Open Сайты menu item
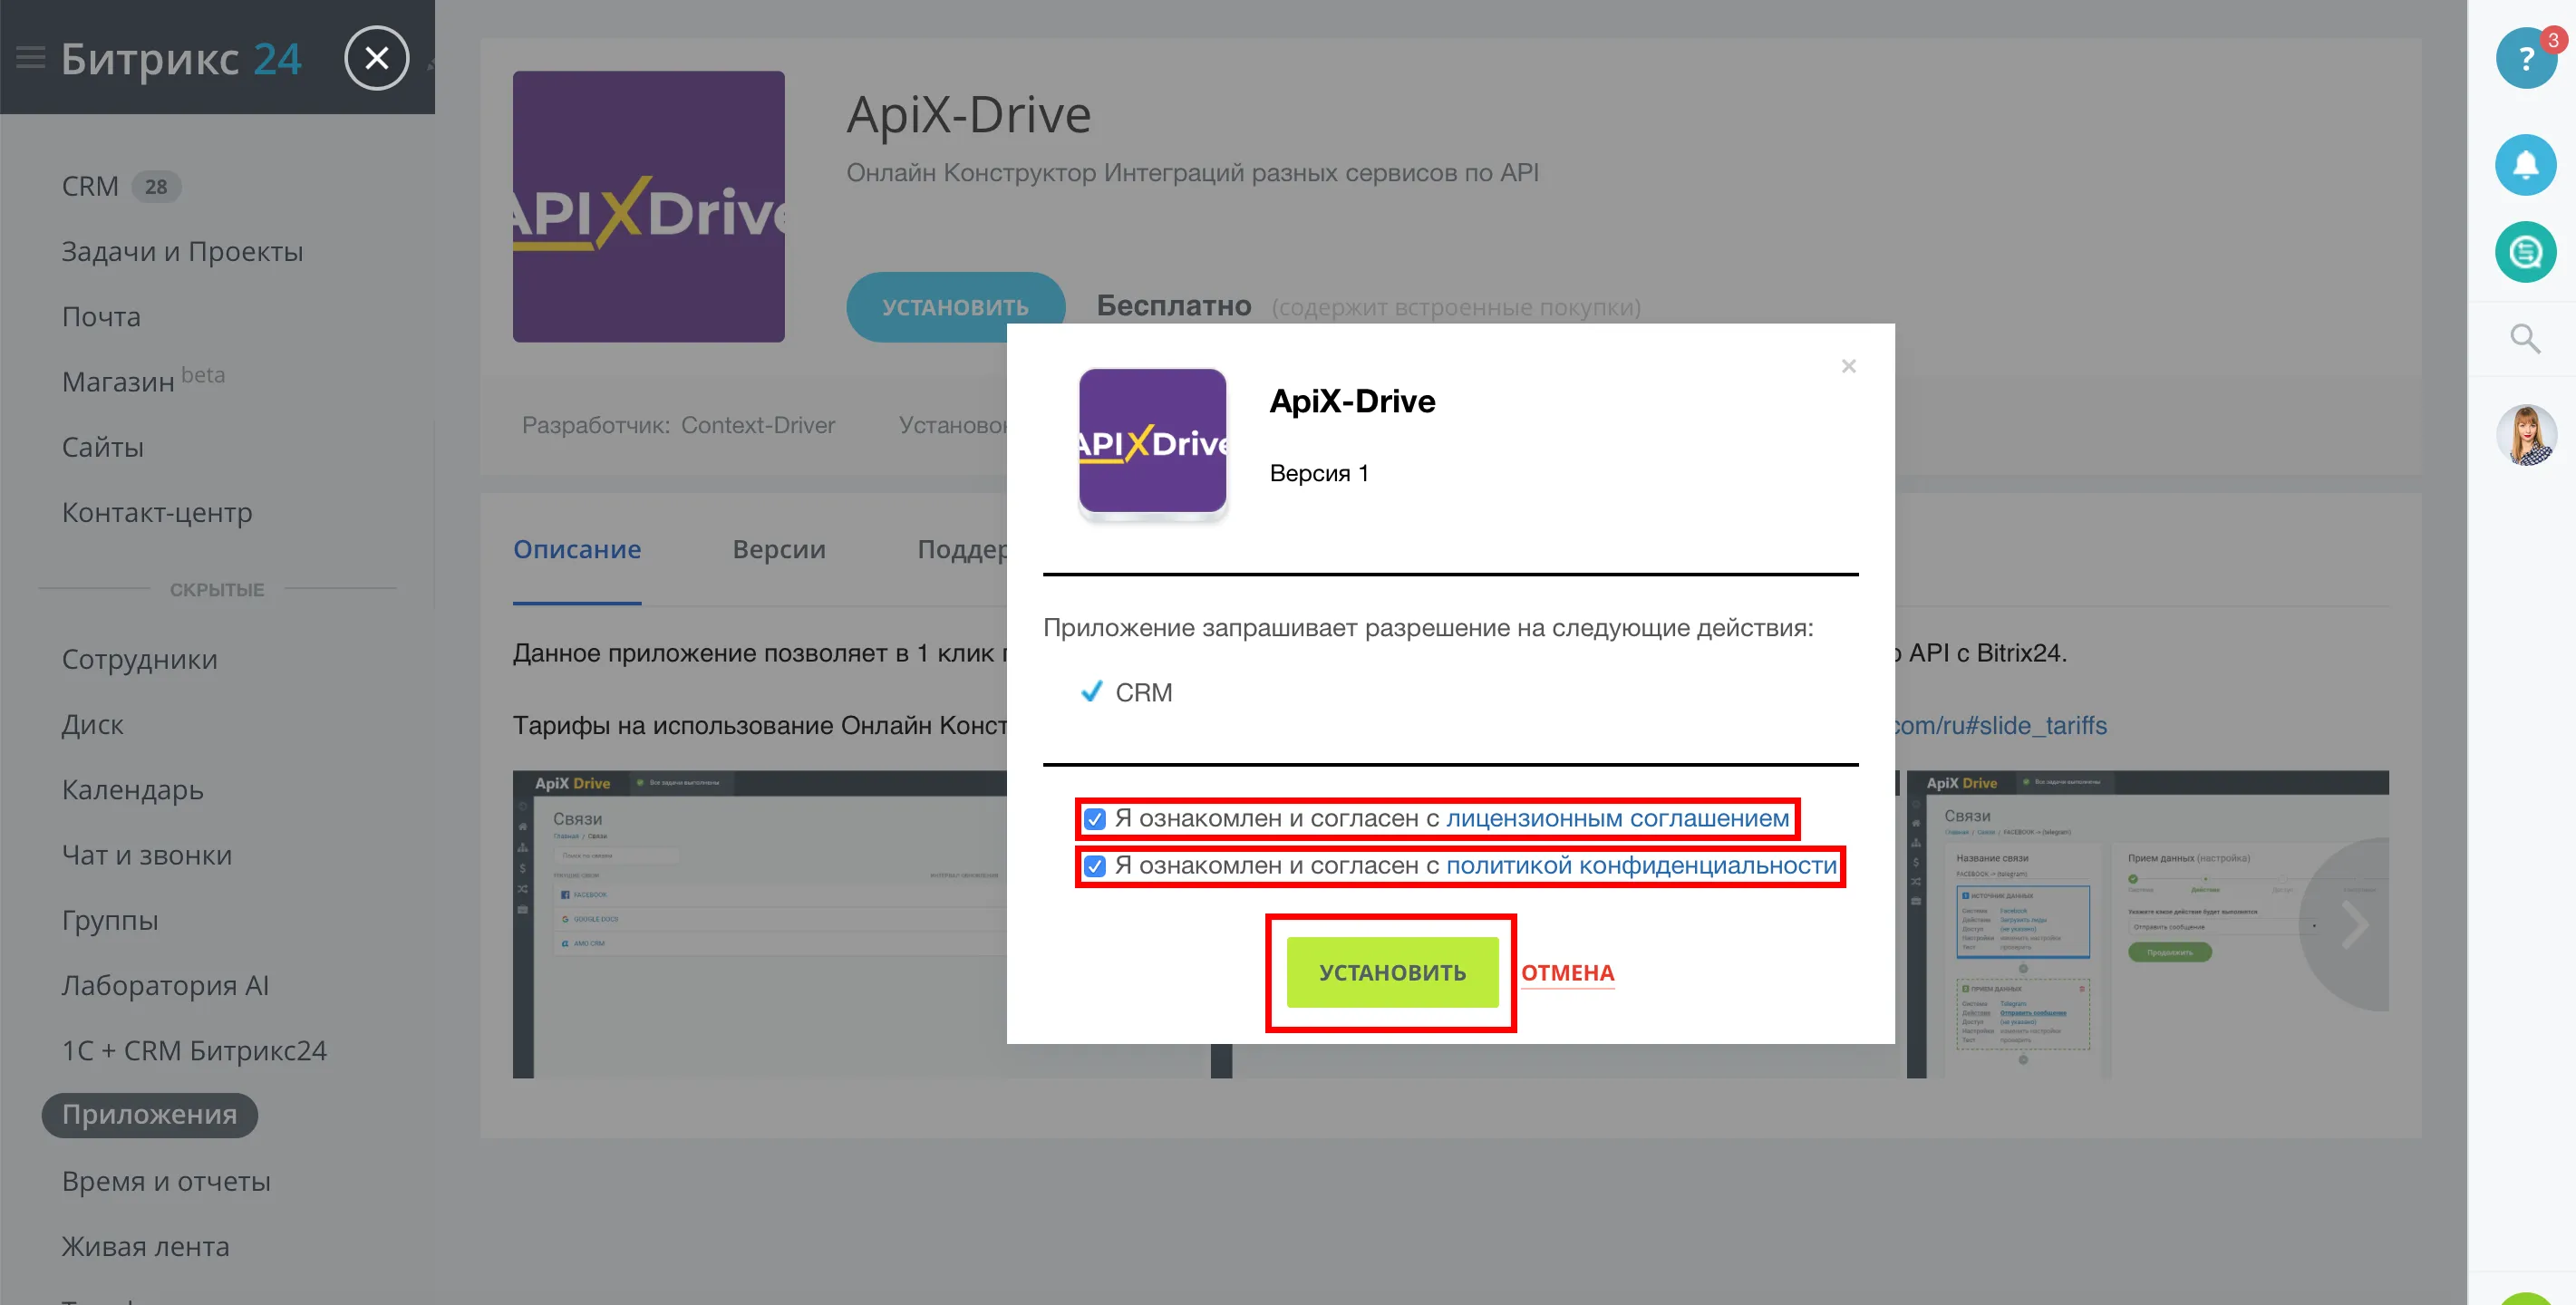The width and height of the screenshot is (2576, 1305). (x=102, y=447)
